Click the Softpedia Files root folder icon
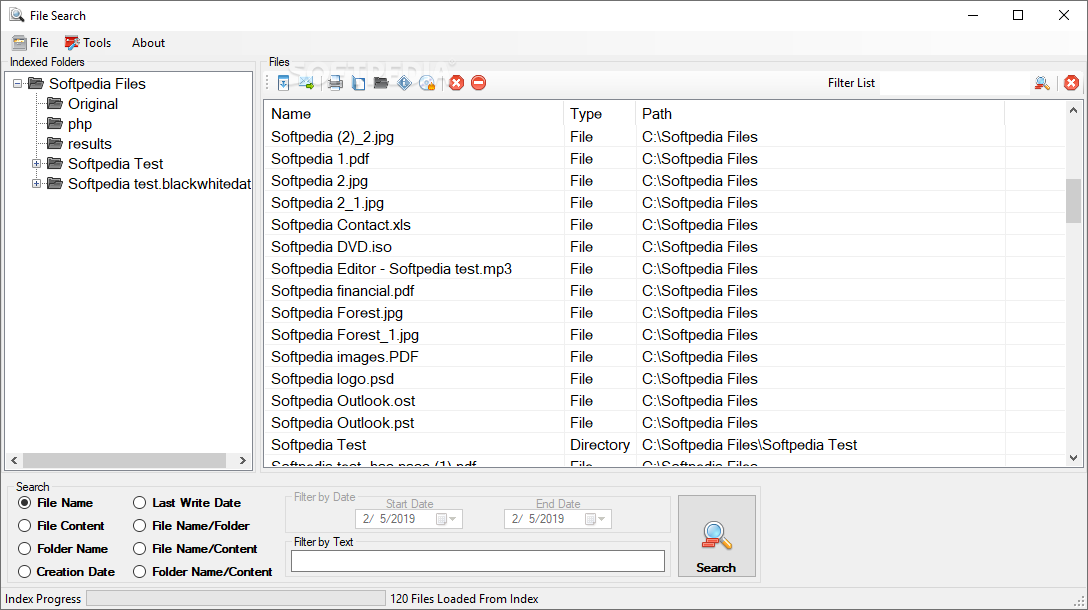 [35, 83]
